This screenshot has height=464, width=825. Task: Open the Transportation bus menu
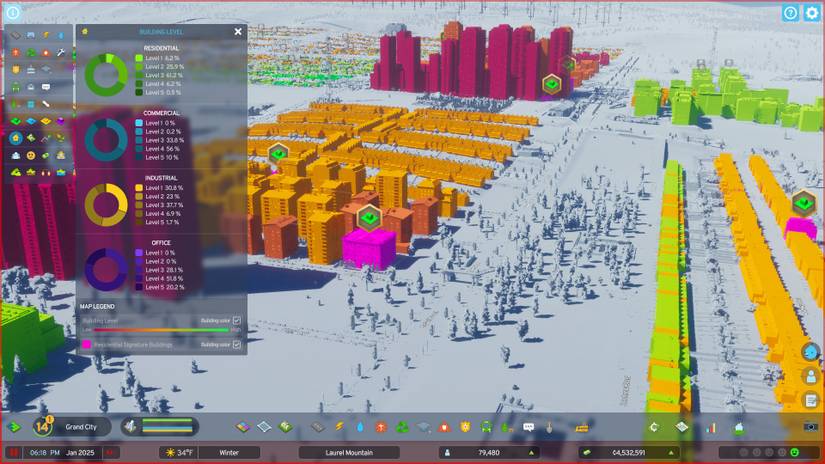tap(487, 427)
